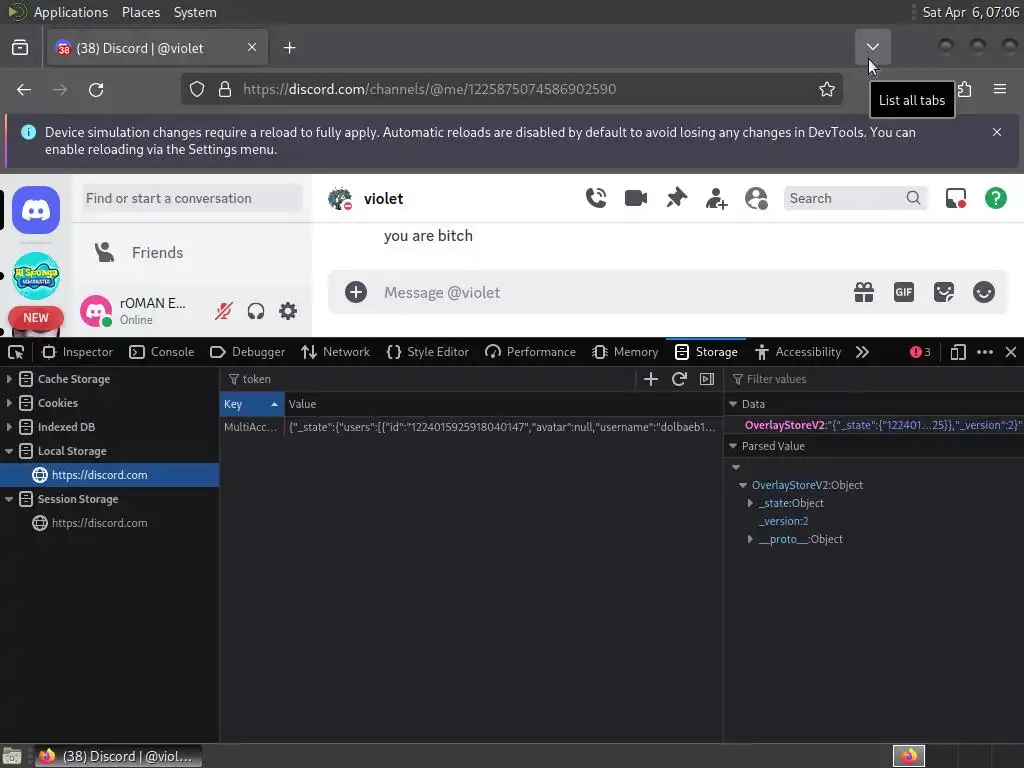Switch to the Memory tab

pos(625,352)
